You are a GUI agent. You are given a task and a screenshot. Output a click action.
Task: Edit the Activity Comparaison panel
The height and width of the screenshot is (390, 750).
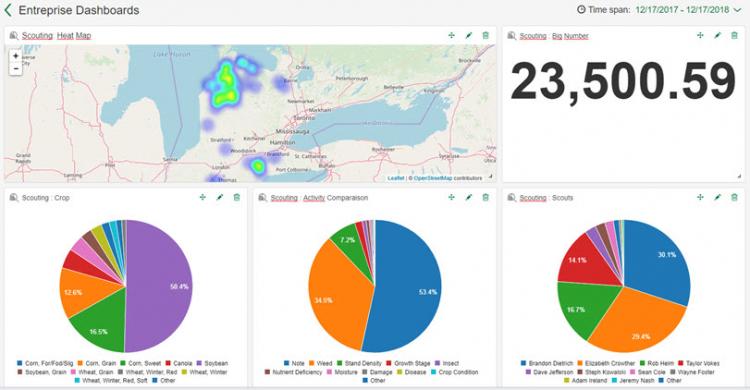[469, 197]
